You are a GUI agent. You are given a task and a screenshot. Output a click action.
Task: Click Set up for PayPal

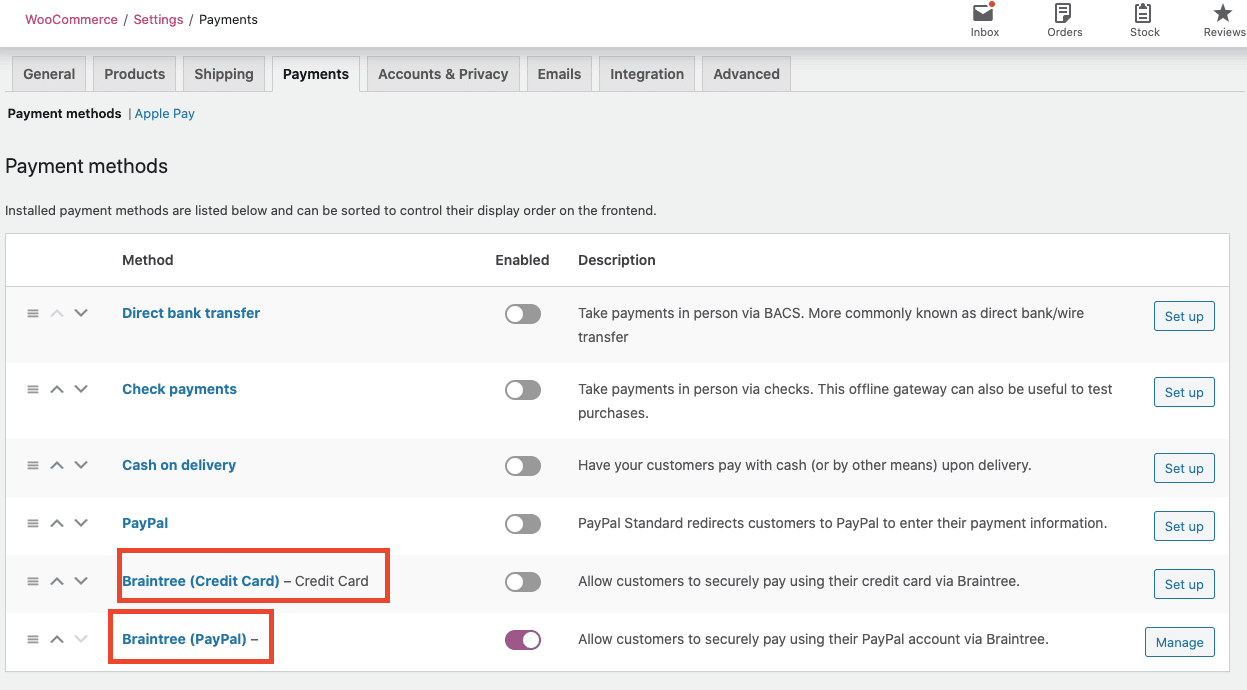[1184, 526]
